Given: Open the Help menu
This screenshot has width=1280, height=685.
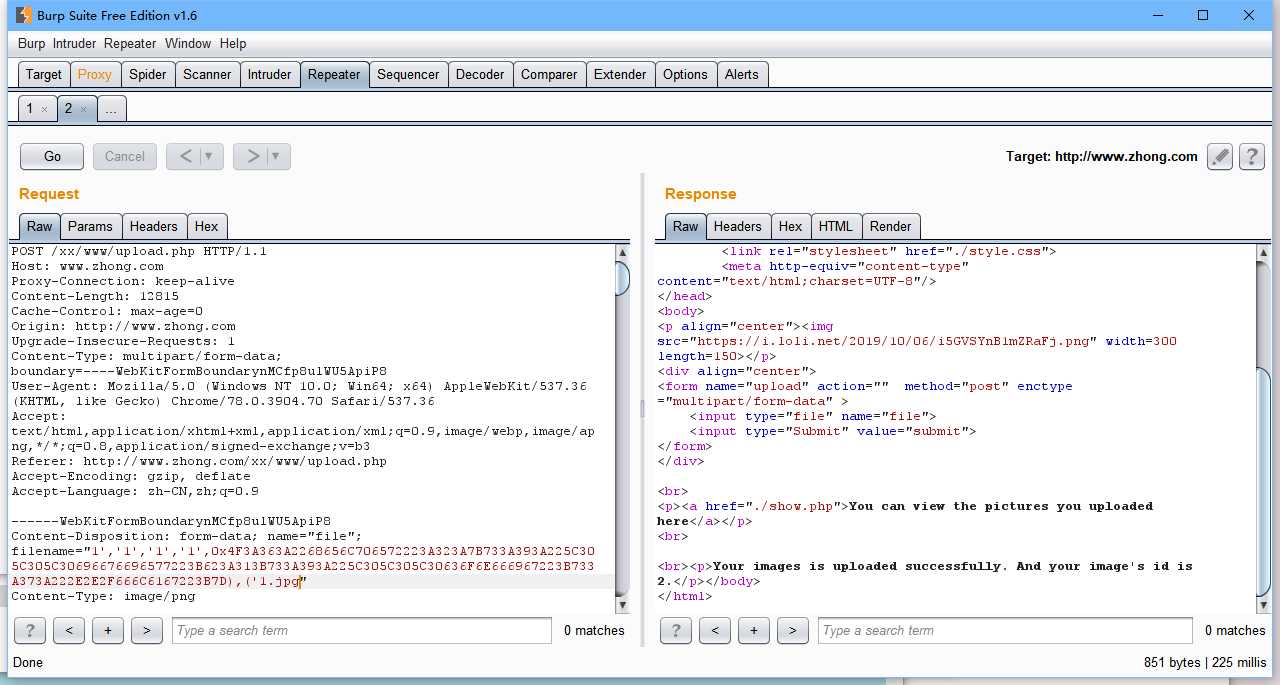Looking at the screenshot, I should click(233, 44).
